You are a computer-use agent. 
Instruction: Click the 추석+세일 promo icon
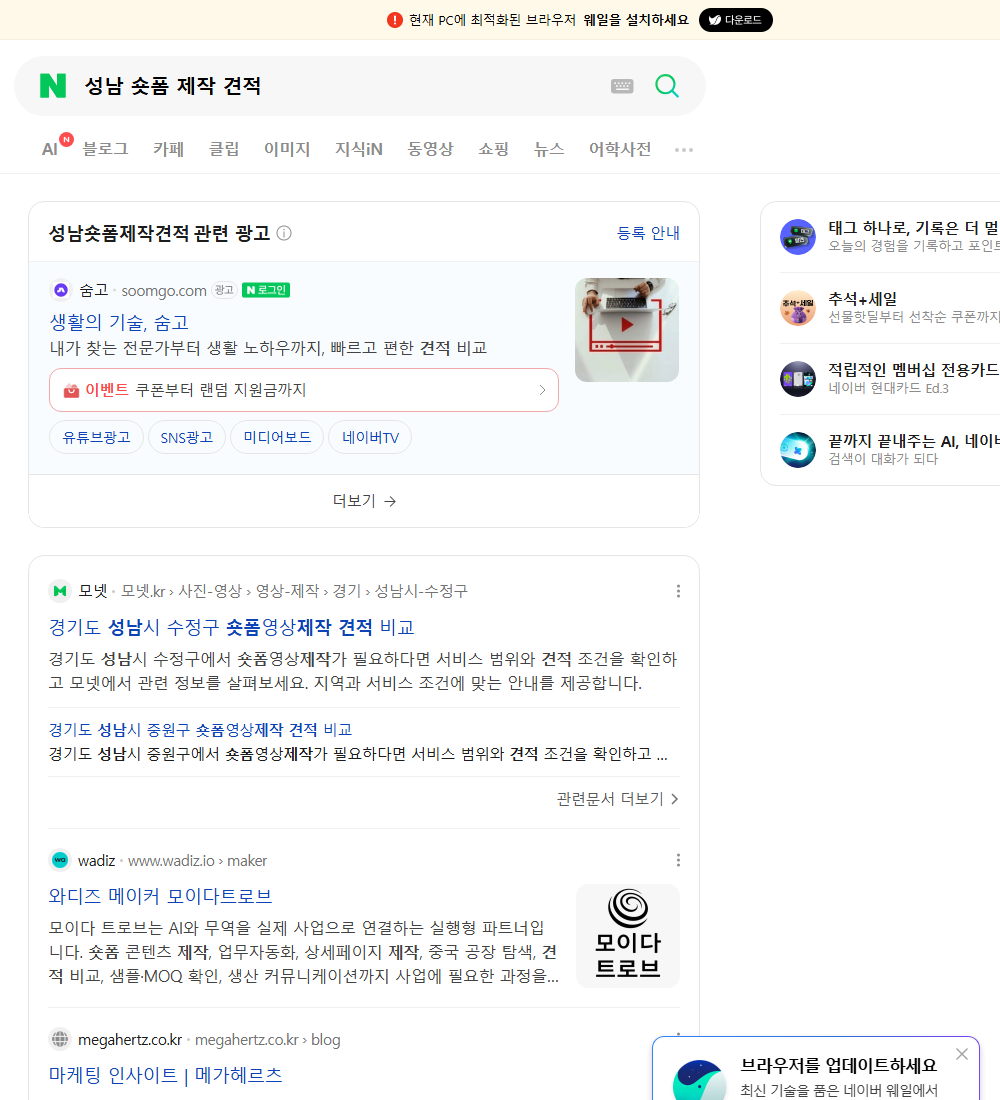coord(798,307)
